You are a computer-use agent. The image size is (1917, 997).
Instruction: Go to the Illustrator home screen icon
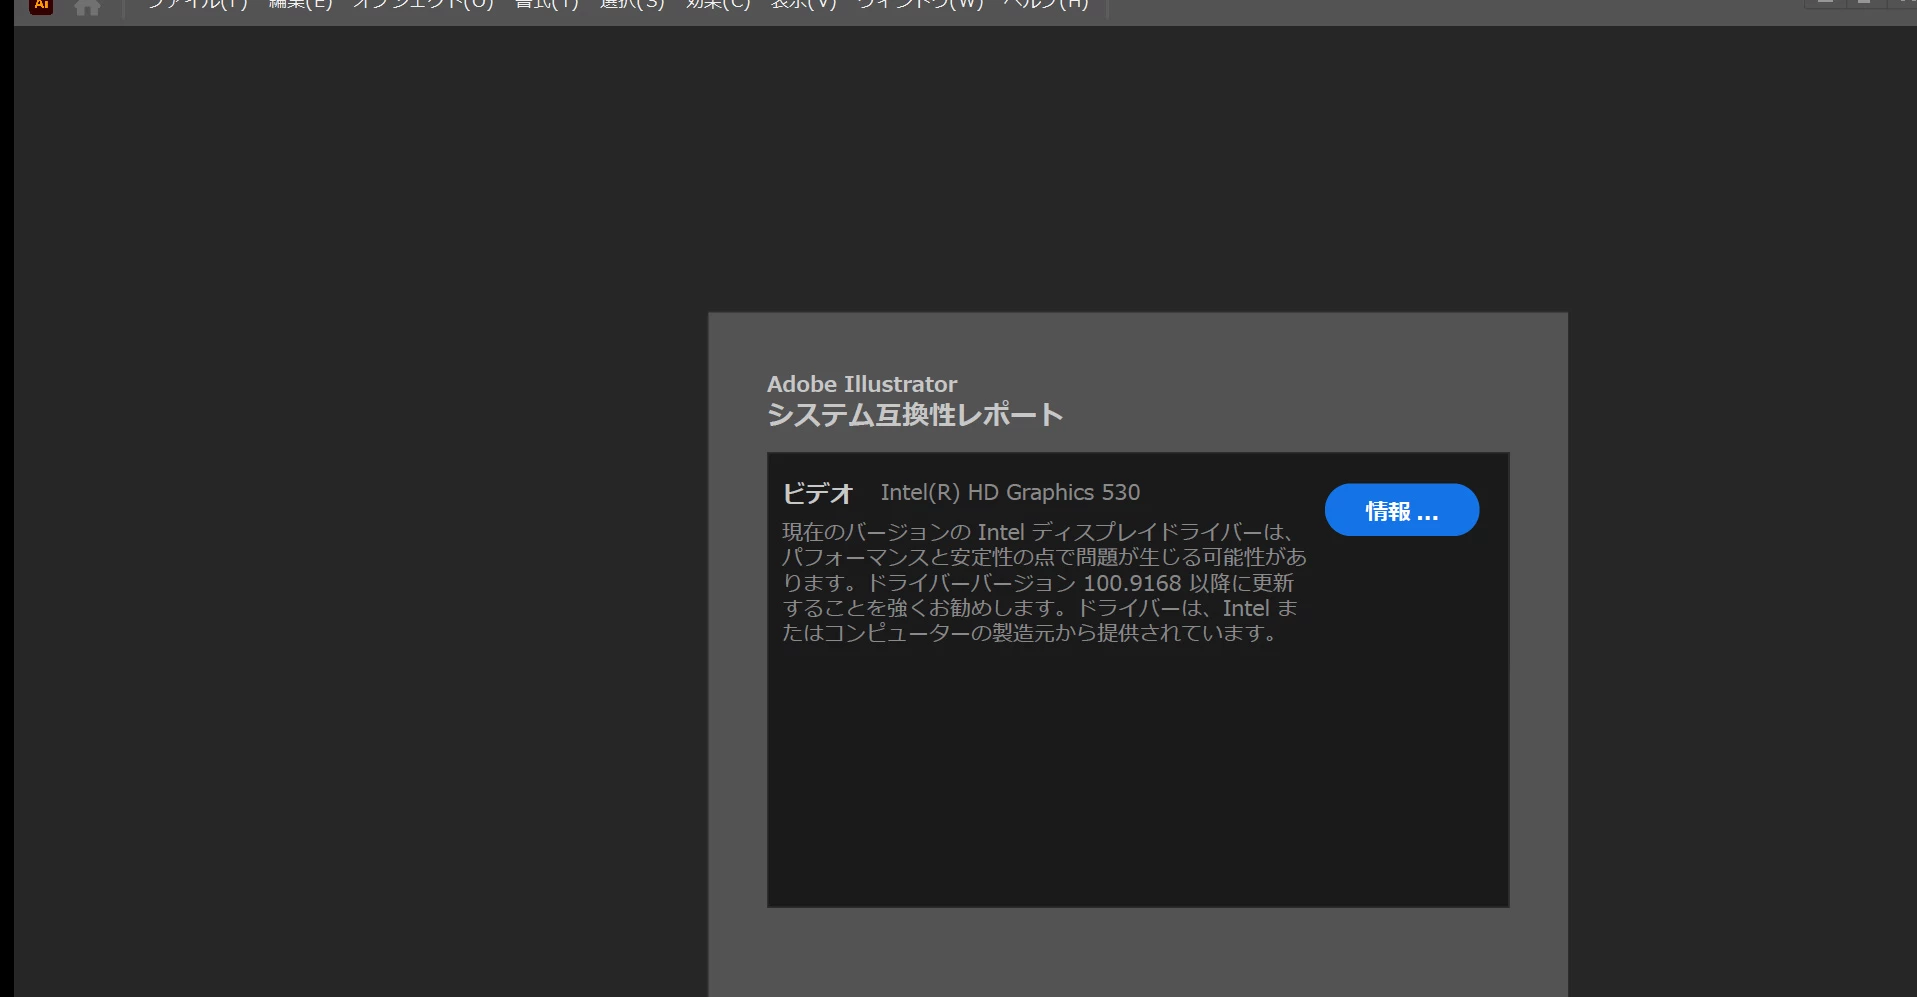coord(87,7)
